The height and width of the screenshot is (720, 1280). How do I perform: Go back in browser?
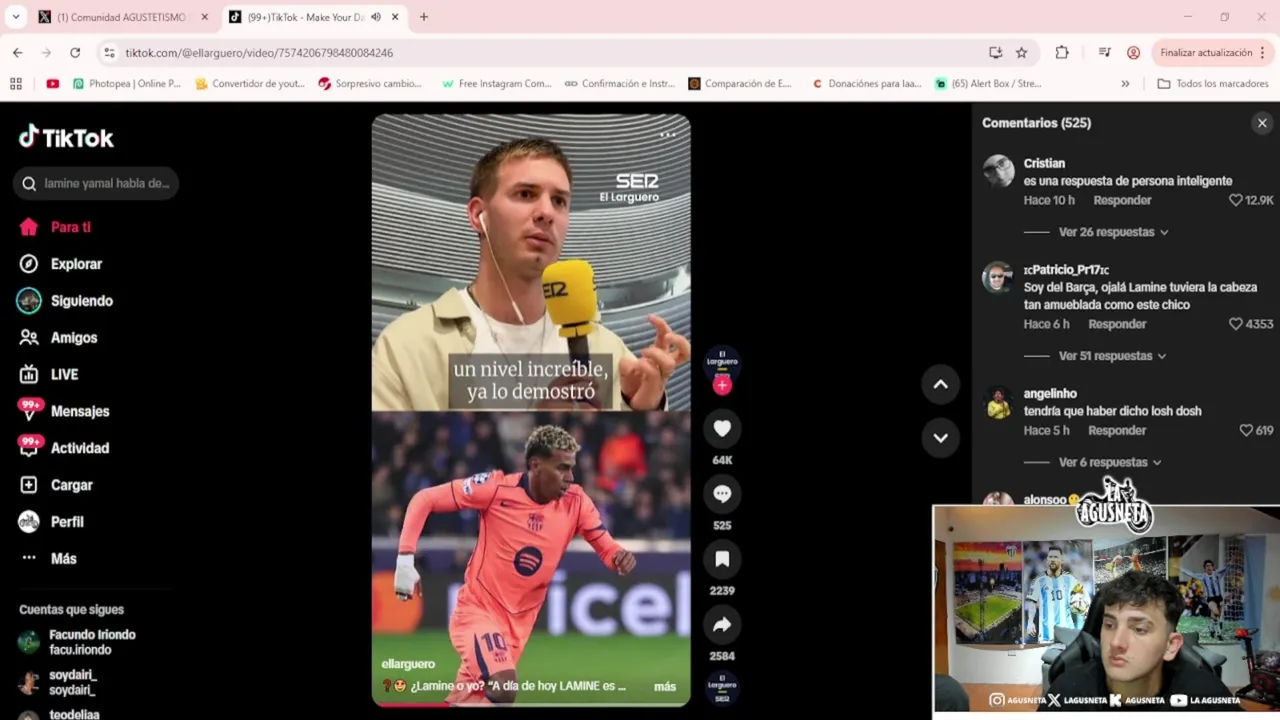point(17,52)
